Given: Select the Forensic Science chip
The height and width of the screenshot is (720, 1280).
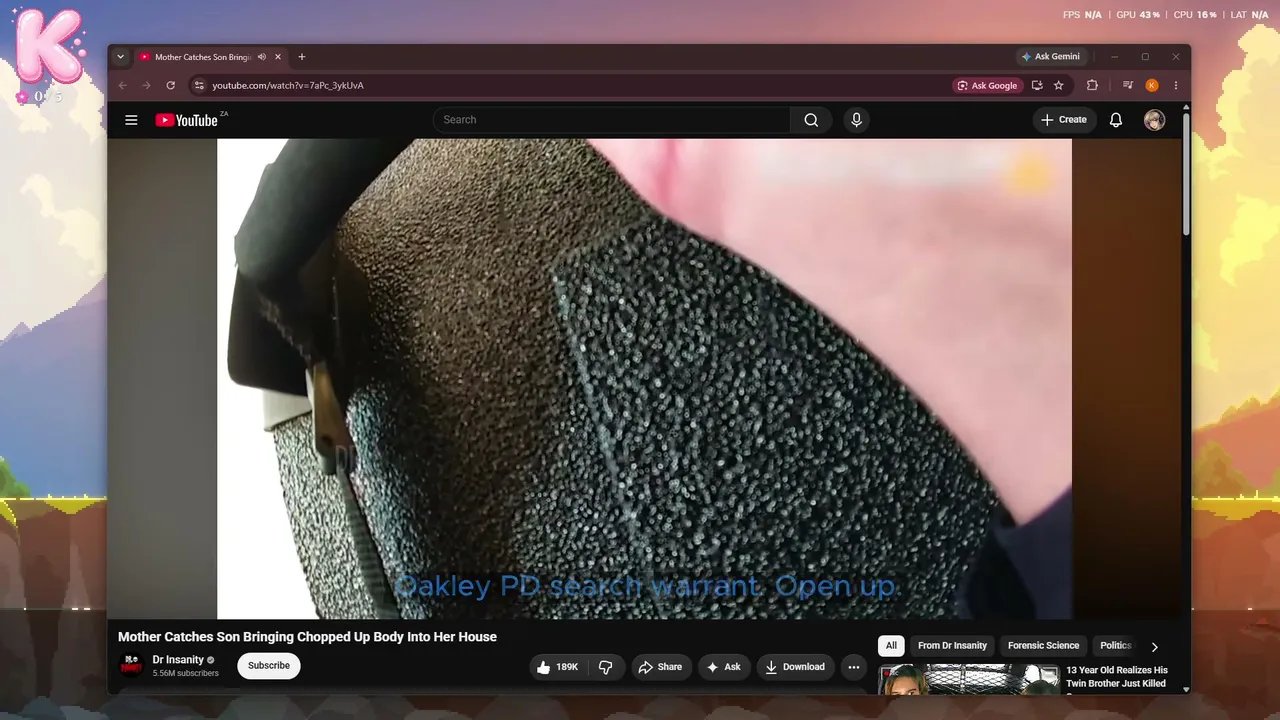Looking at the screenshot, I should click(1043, 646).
